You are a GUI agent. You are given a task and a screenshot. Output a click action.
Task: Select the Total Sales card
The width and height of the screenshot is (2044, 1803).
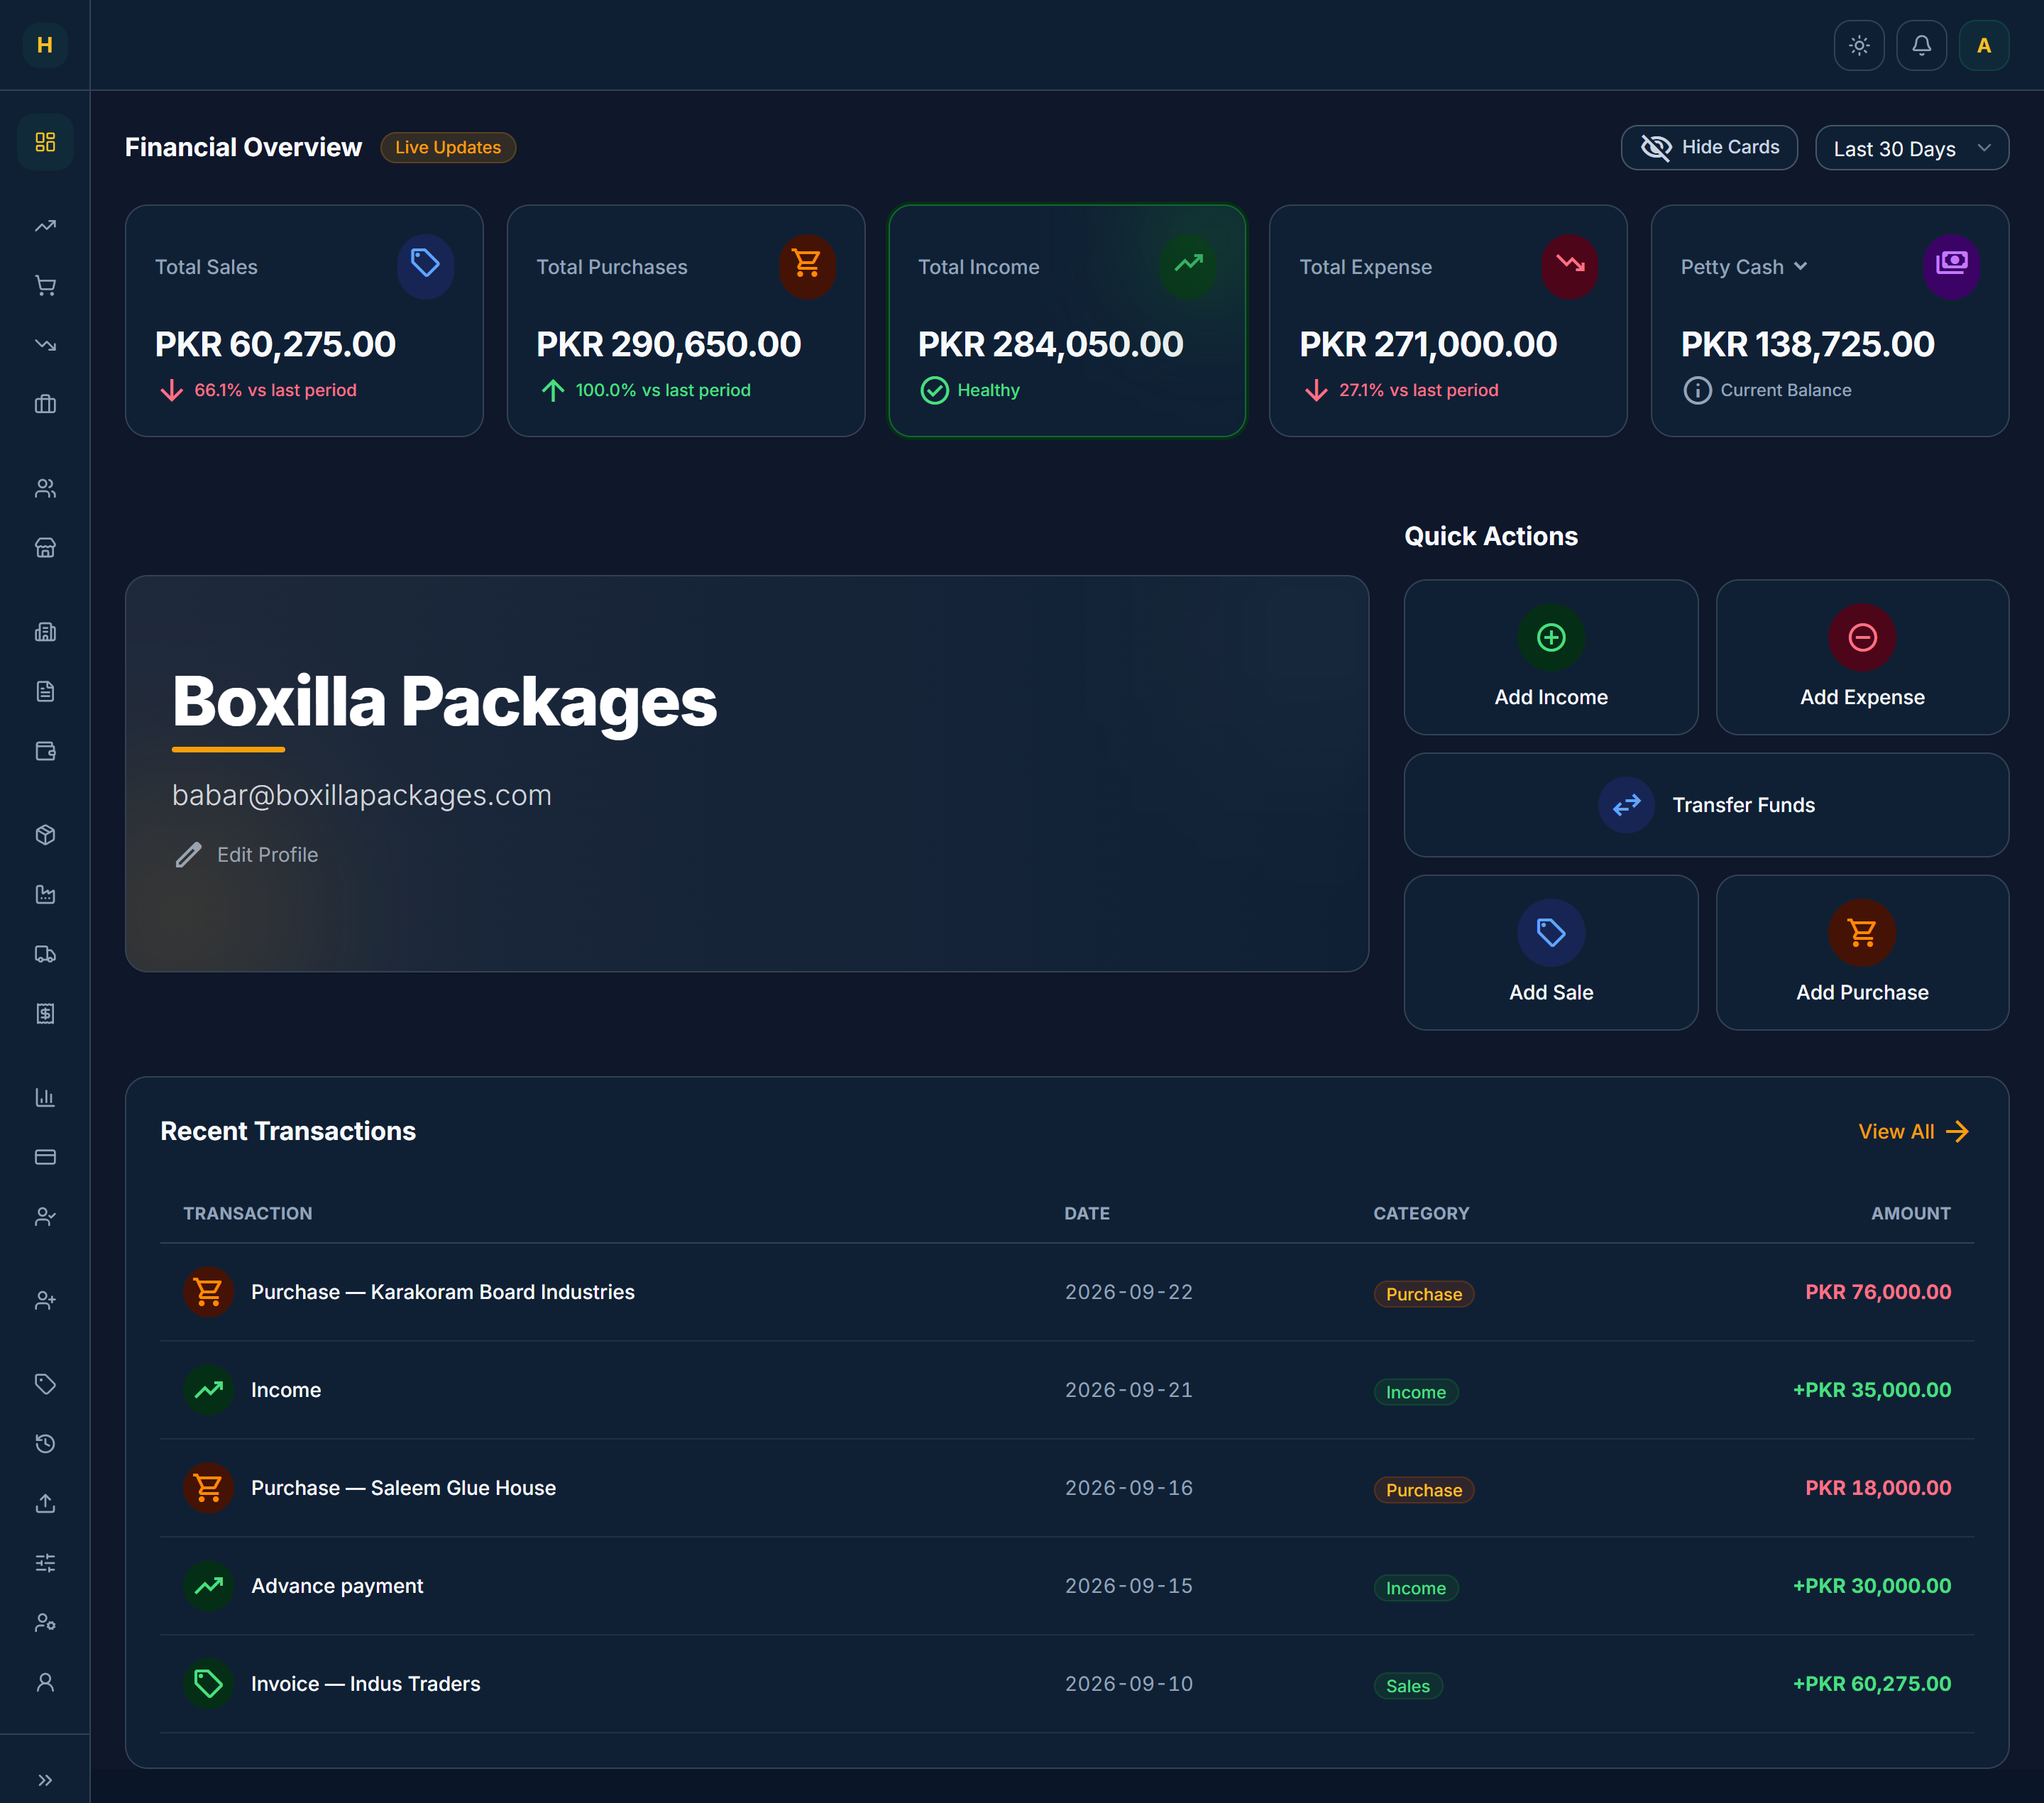pos(304,321)
